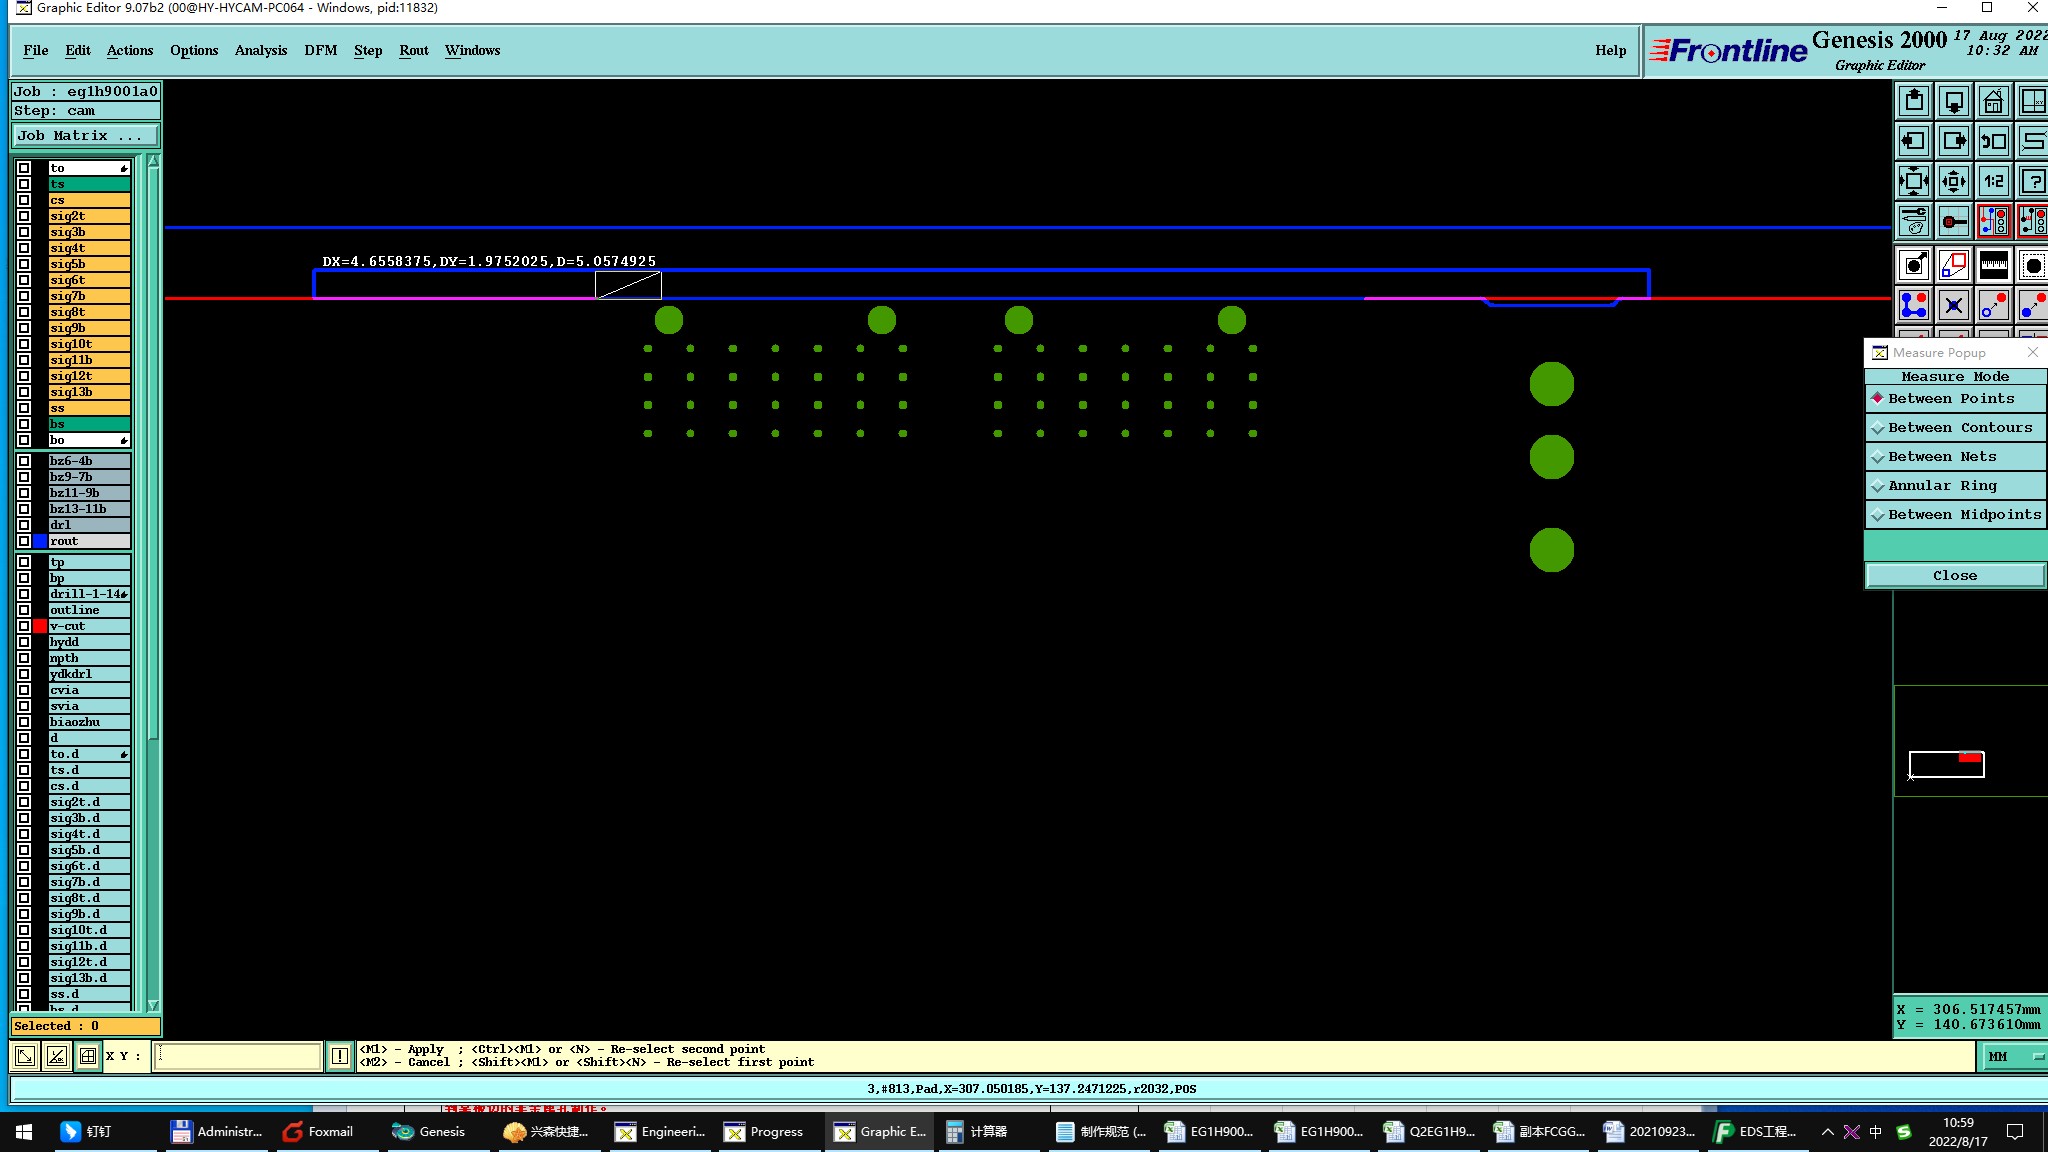Open the graphic tools wrench icon
Image resolution: width=2048 pixels, height=1152 pixels.
(1913, 220)
